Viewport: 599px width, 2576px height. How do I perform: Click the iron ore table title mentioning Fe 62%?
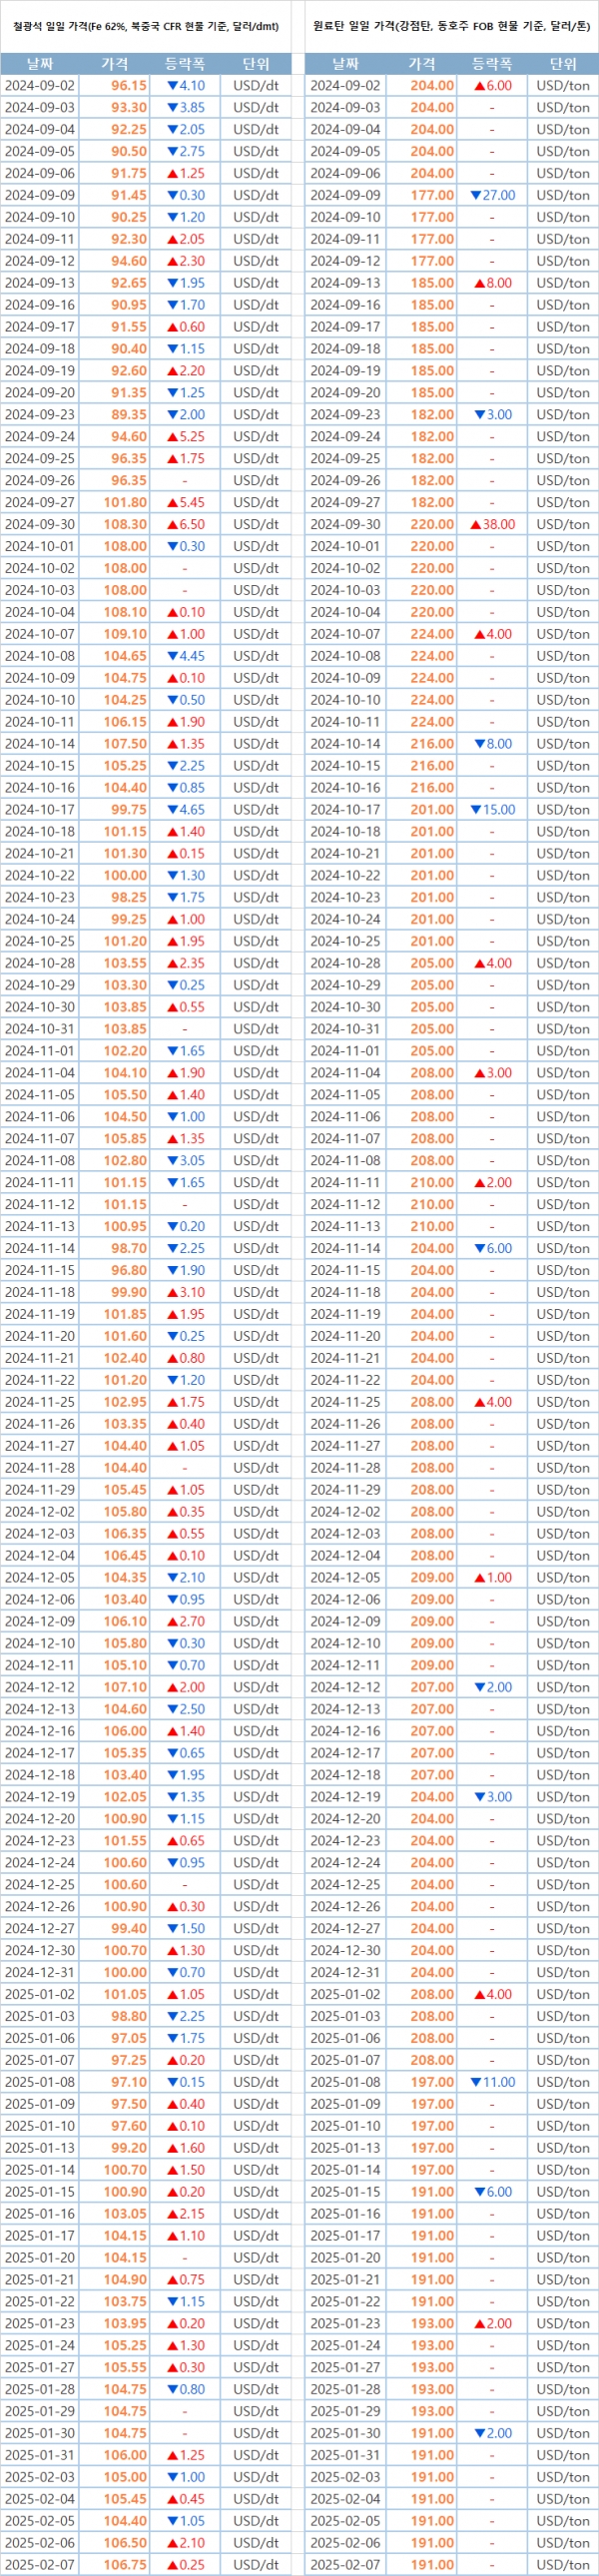[146, 27]
